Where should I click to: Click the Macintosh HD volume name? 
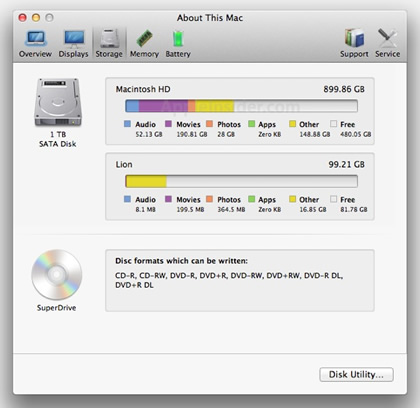pos(143,89)
